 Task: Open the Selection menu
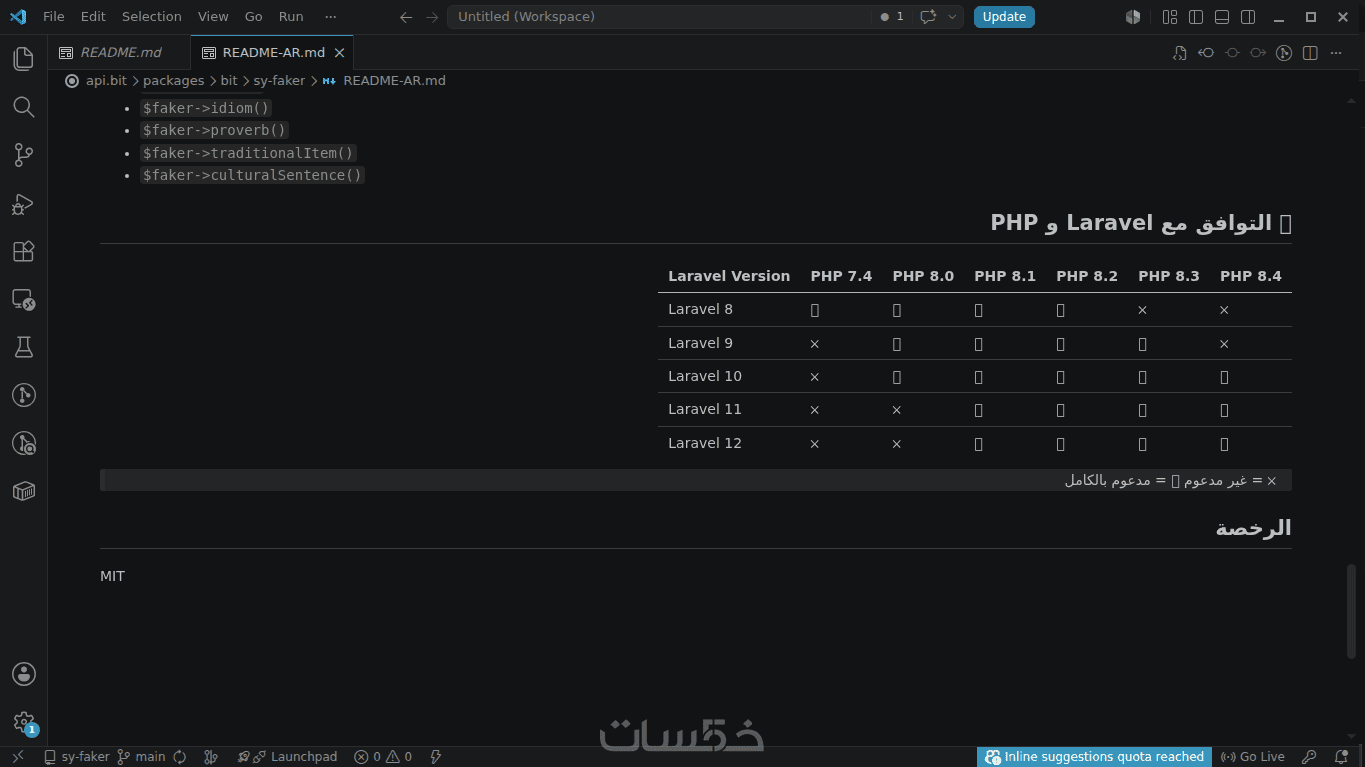coord(152,17)
